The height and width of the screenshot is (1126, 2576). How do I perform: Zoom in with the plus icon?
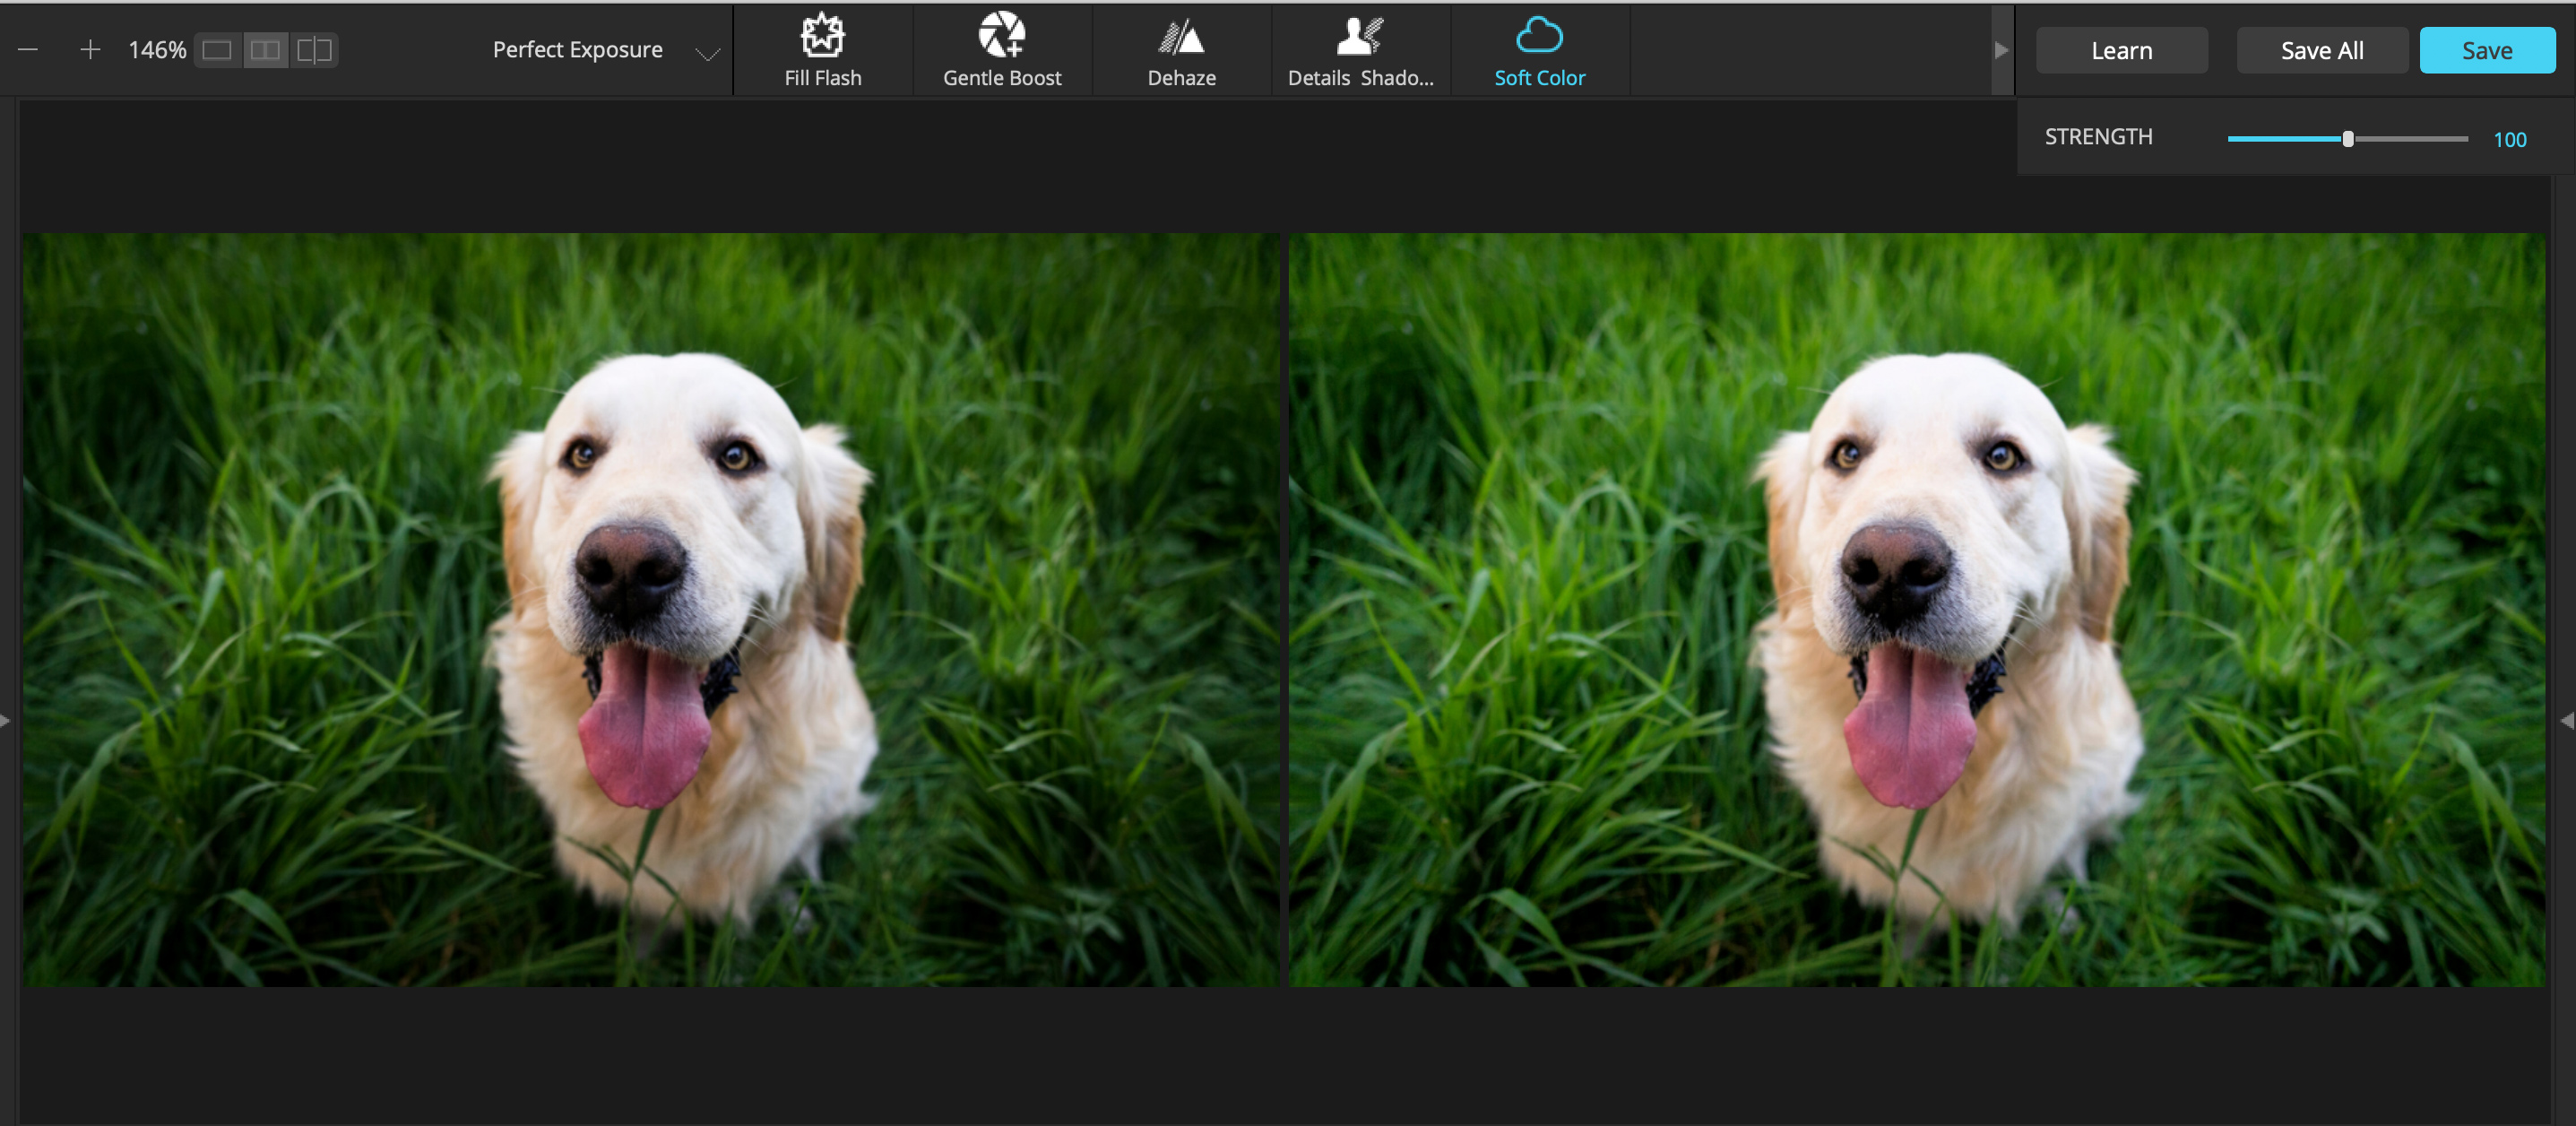90,49
